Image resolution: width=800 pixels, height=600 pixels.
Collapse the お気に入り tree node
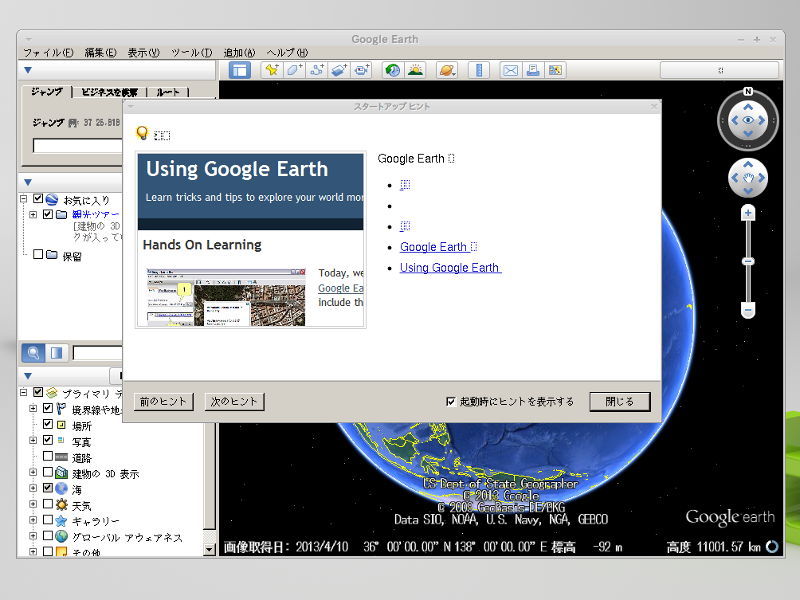coord(23,198)
